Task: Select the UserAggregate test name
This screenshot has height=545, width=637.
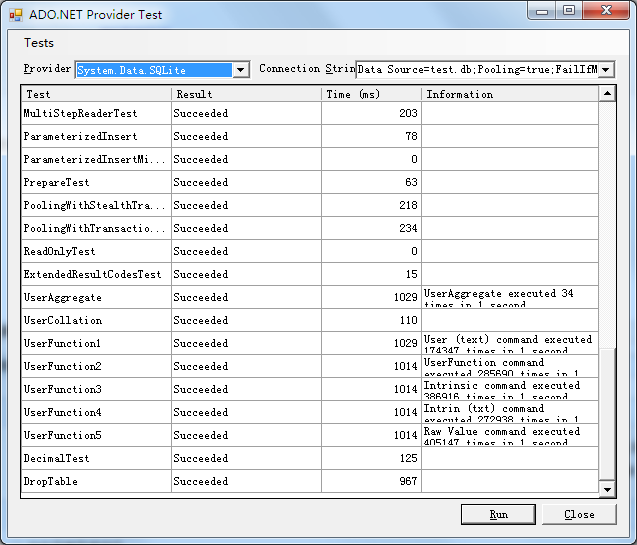Action: [63, 298]
